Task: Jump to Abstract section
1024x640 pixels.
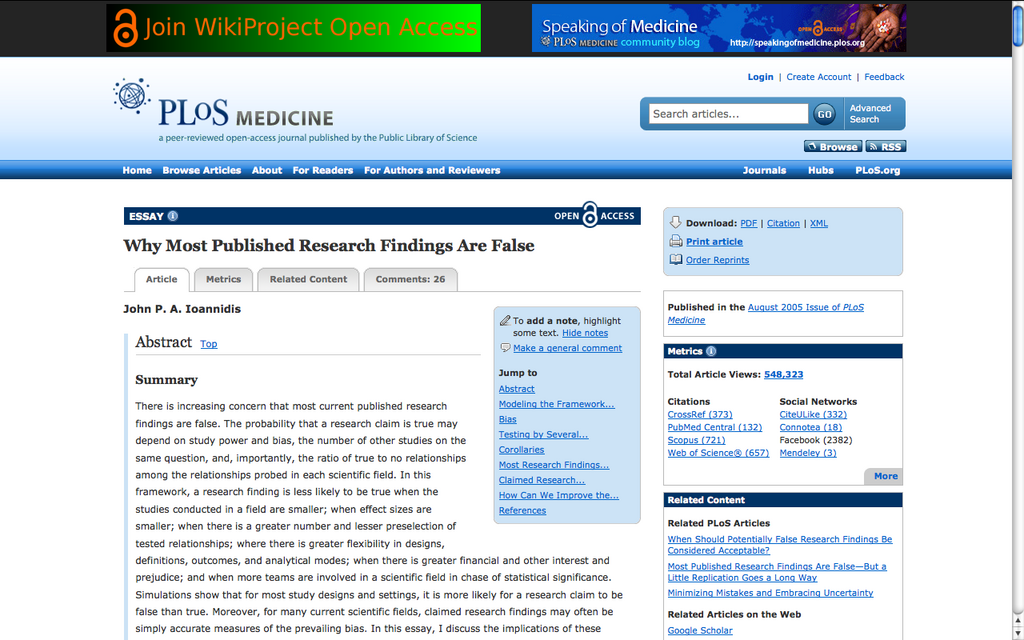Action: 517,389
